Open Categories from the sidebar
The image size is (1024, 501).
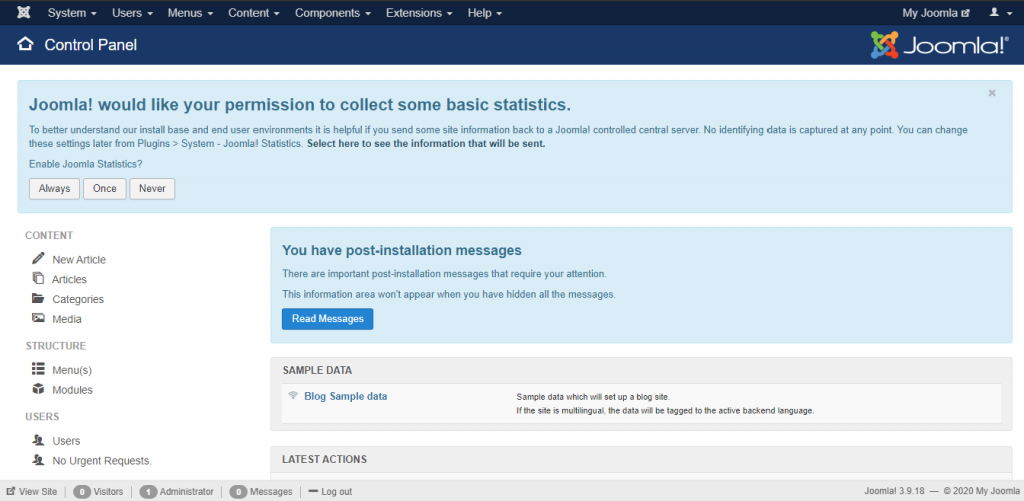coord(78,299)
